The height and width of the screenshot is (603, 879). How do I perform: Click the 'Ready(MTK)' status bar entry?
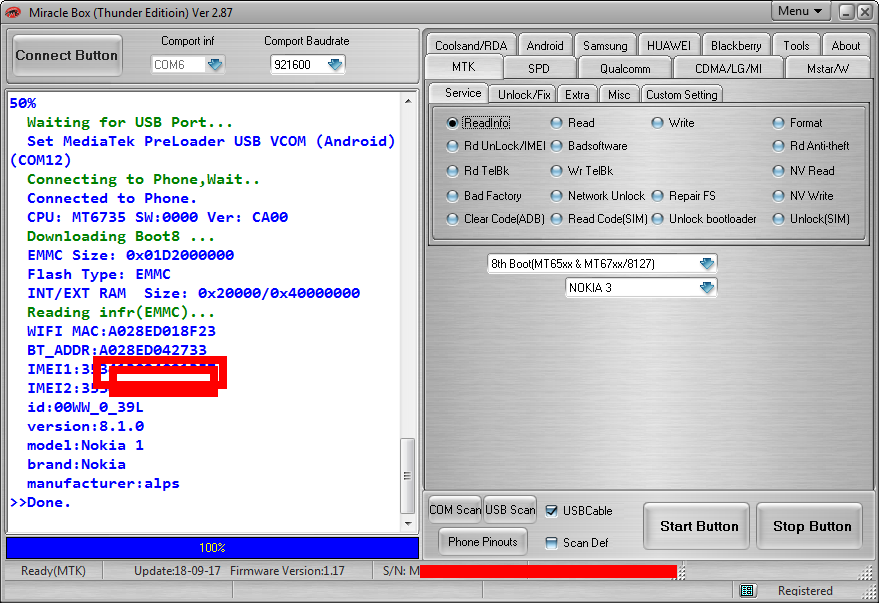[x=53, y=570]
